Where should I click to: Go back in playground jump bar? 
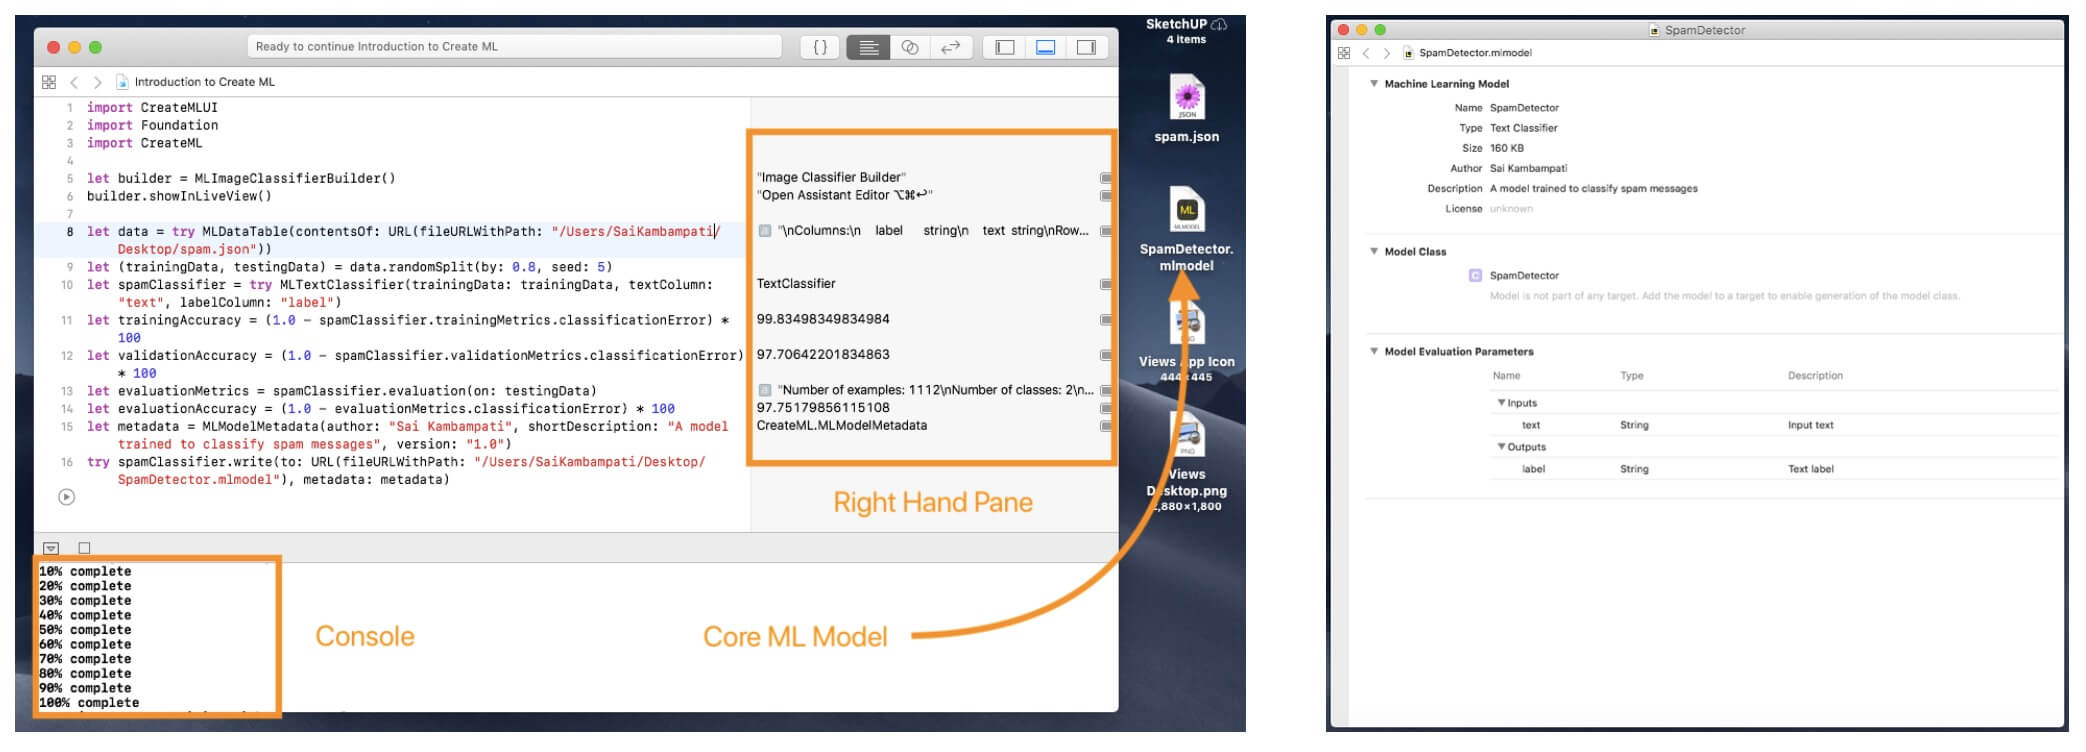click(74, 82)
